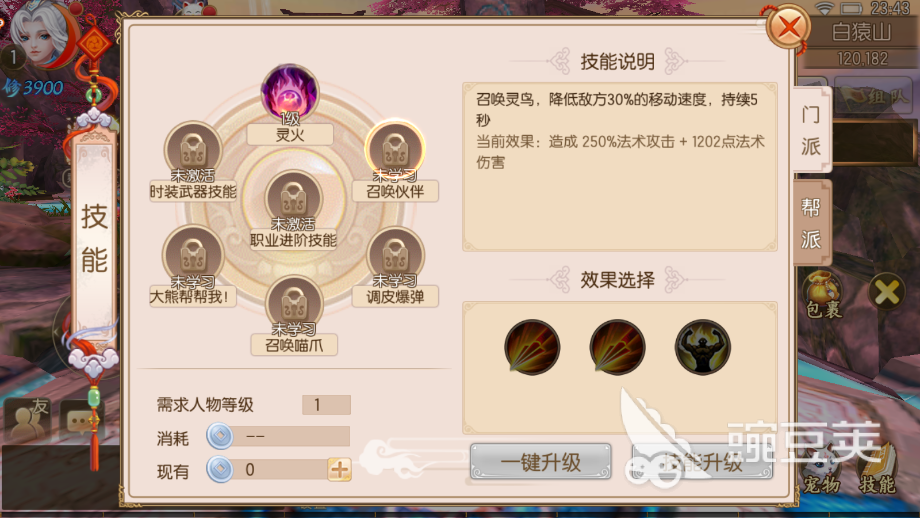Switch to the 帮派 tab

point(811,223)
